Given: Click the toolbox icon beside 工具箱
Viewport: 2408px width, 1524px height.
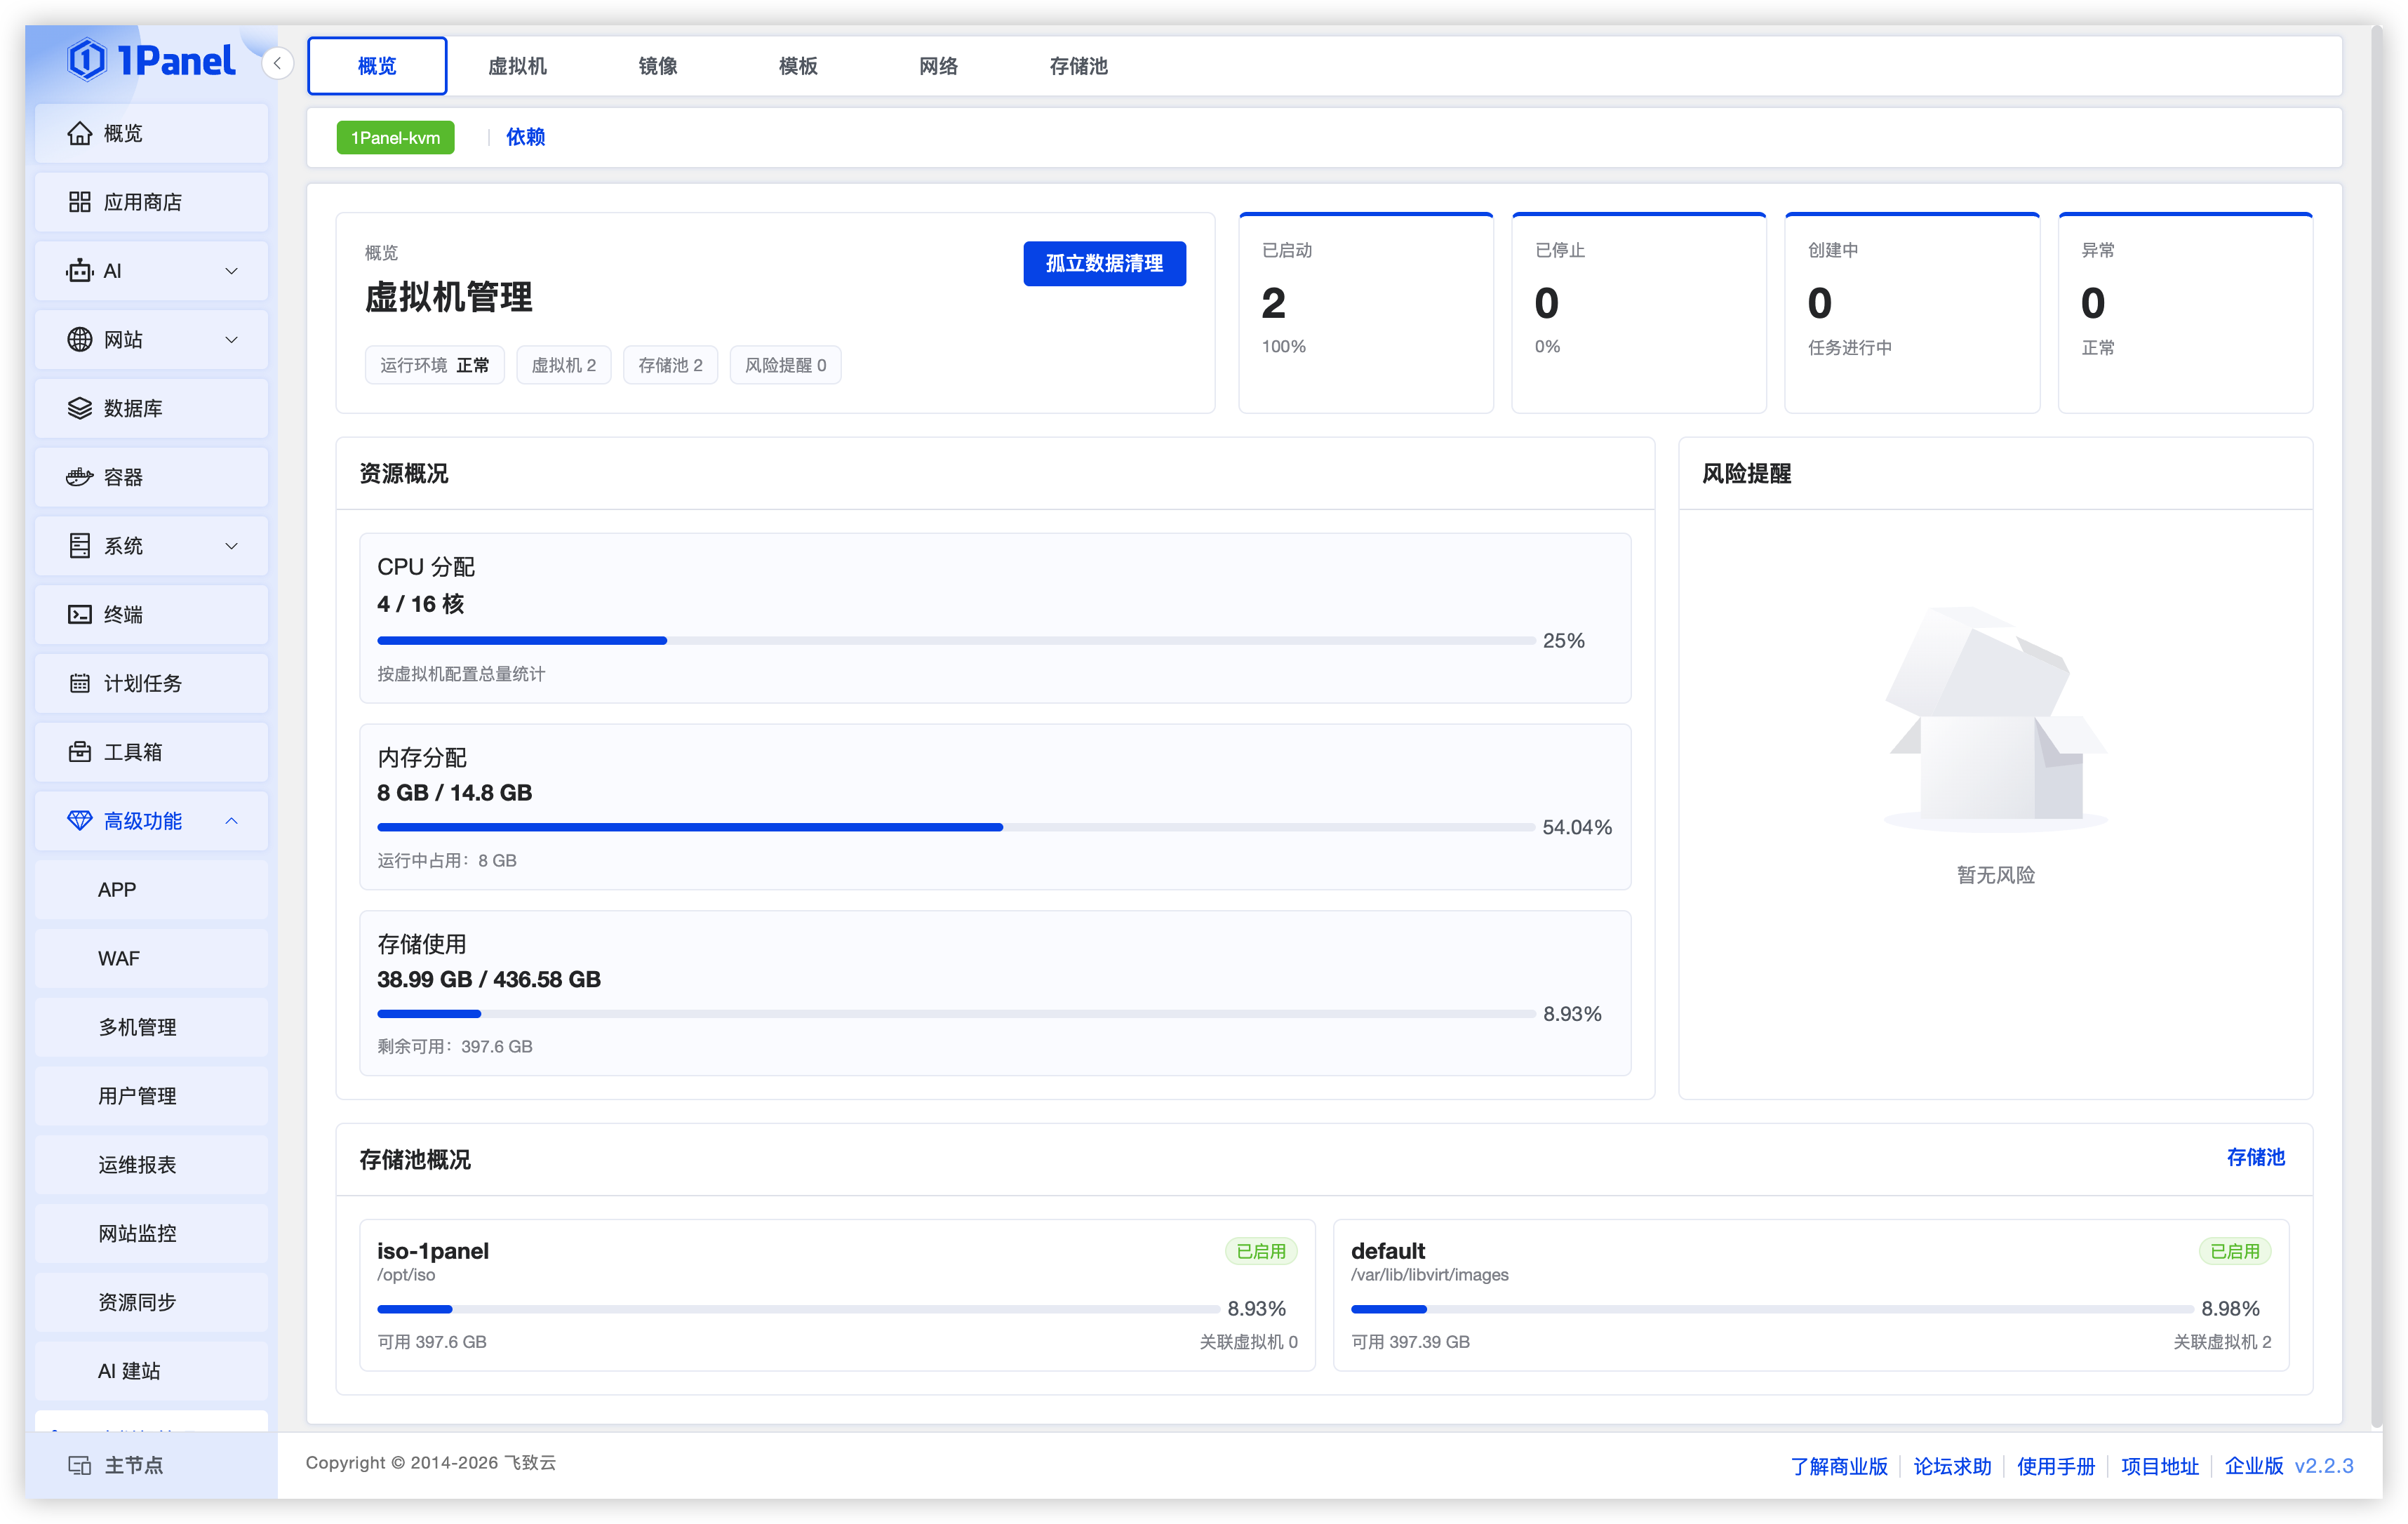Looking at the screenshot, I should coord(79,752).
